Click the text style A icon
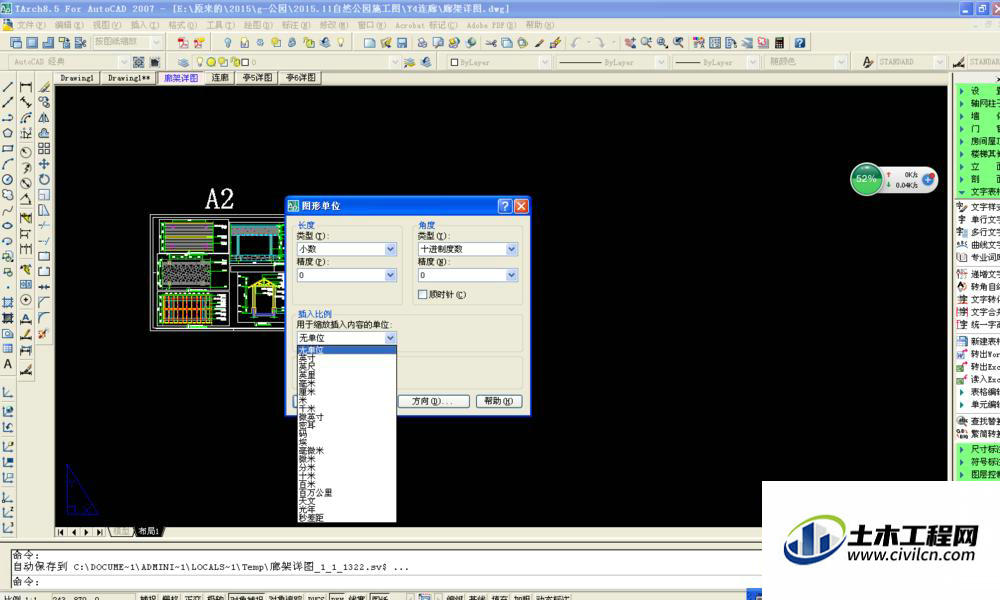This screenshot has width=1000, height=600. tap(867, 62)
